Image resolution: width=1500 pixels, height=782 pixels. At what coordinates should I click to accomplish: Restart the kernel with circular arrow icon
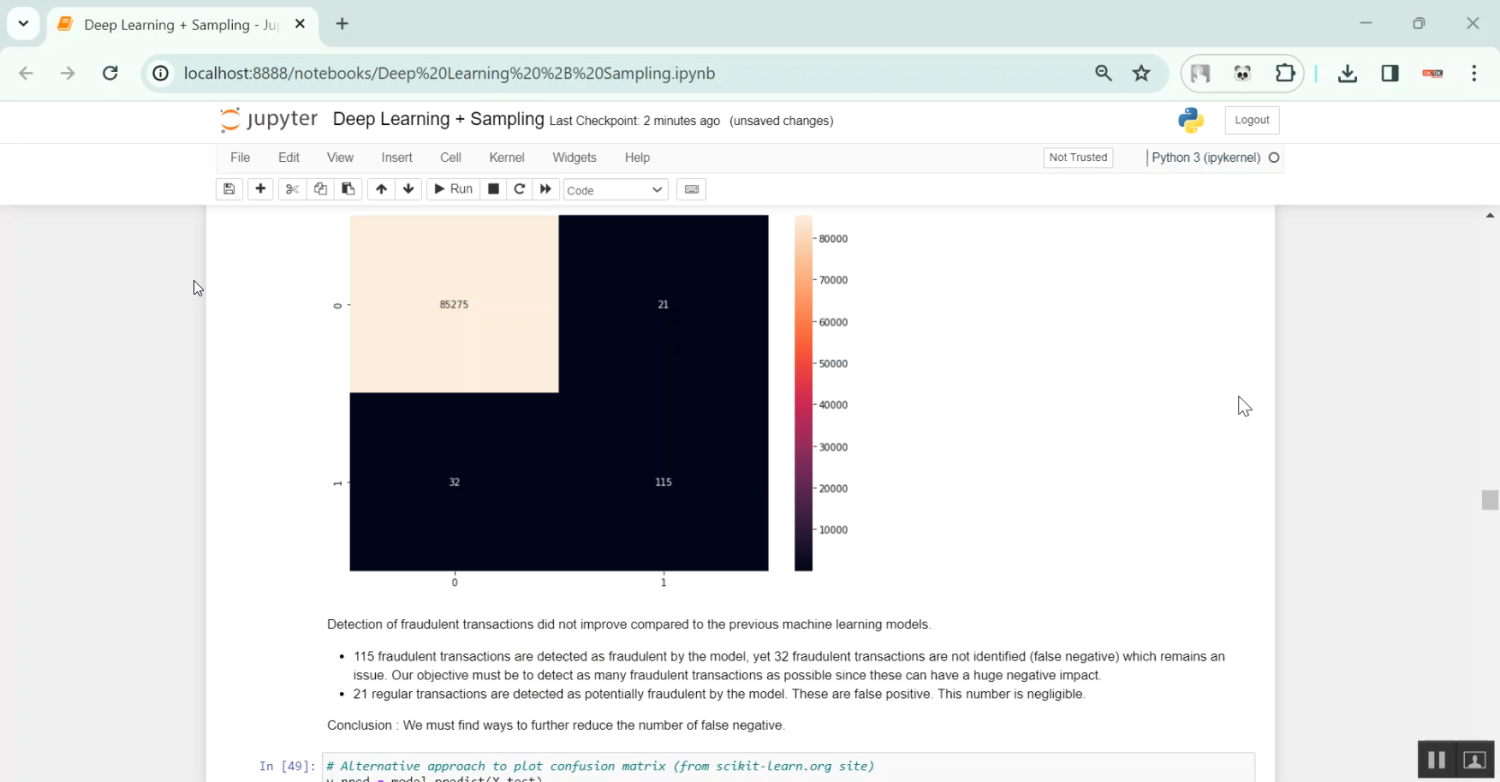pos(519,189)
